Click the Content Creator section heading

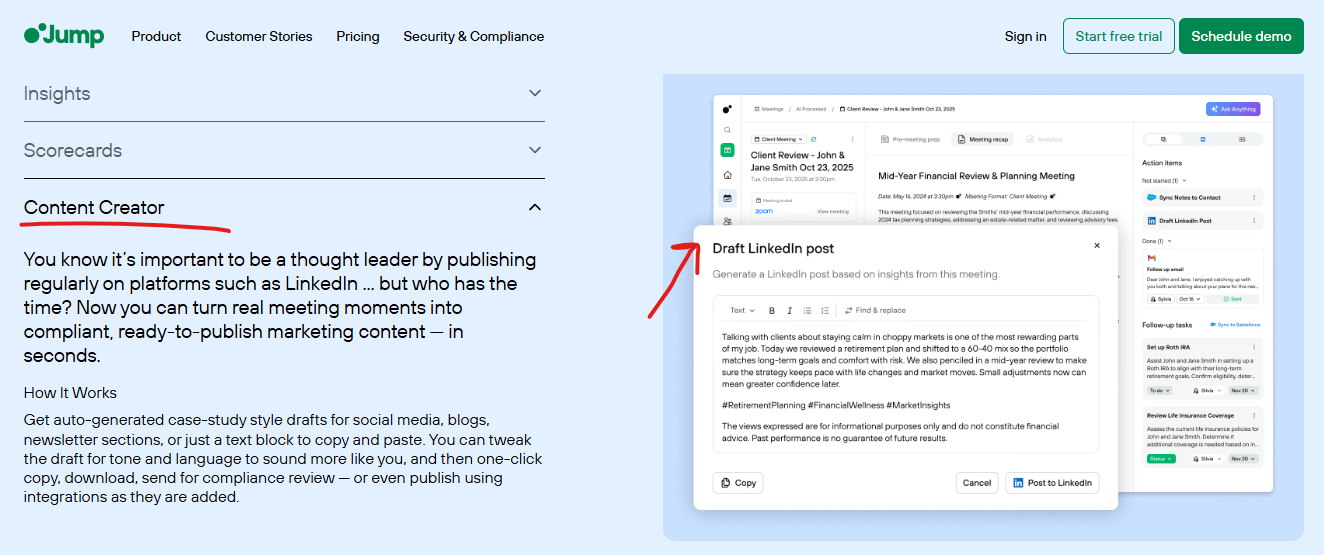tap(94, 207)
